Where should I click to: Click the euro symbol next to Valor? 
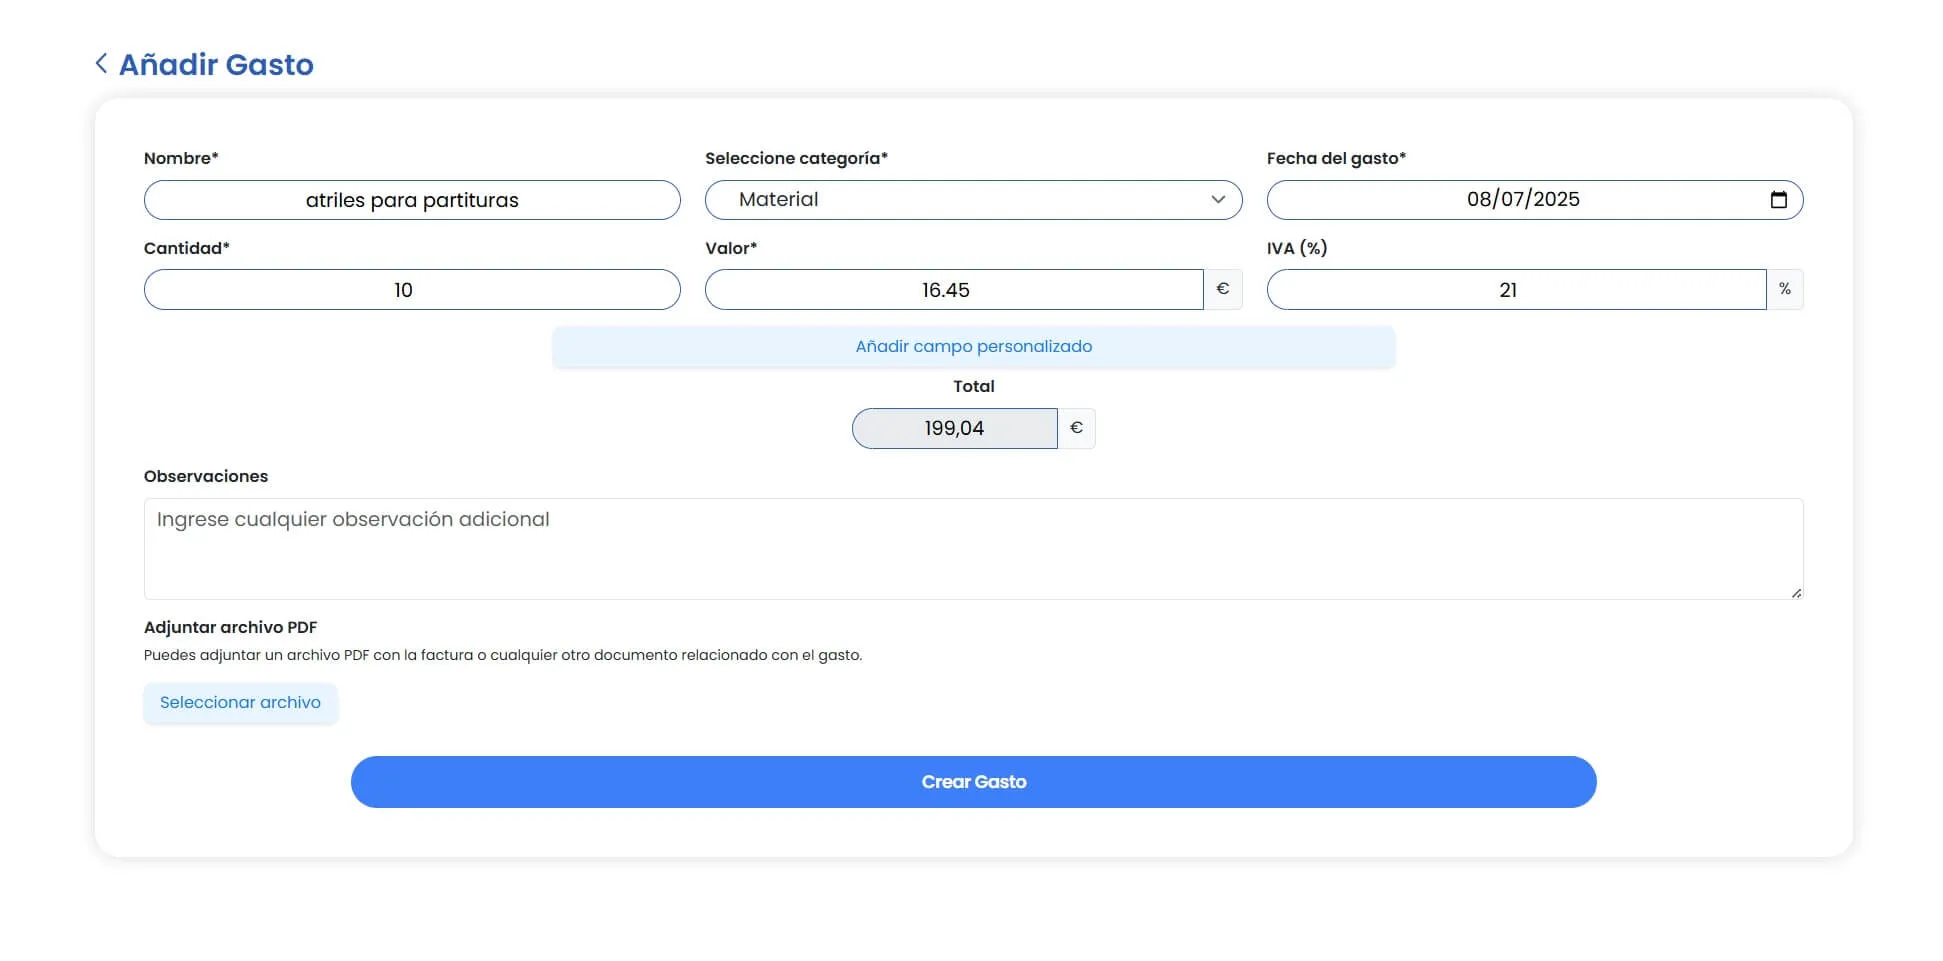(x=1222, y=289)
